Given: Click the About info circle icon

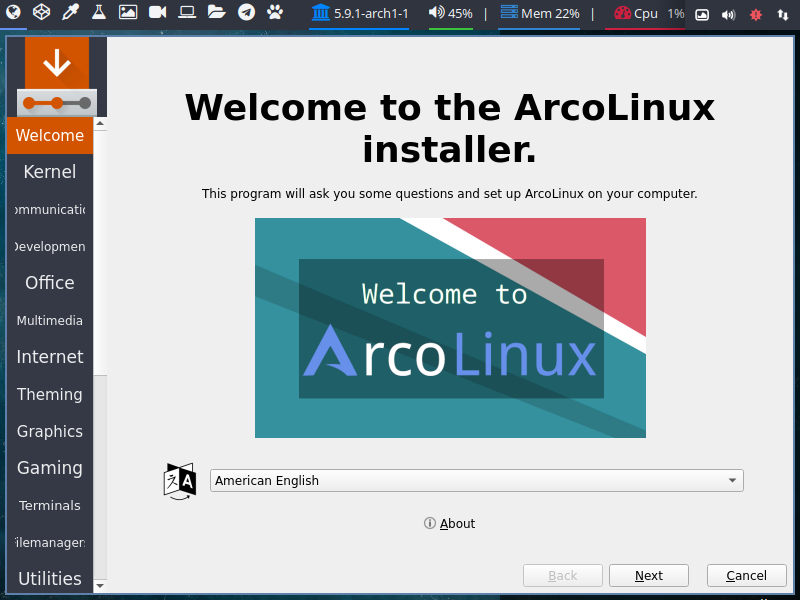Looking at the screenshot, I should pyautogui.click(x=430, y=523).
